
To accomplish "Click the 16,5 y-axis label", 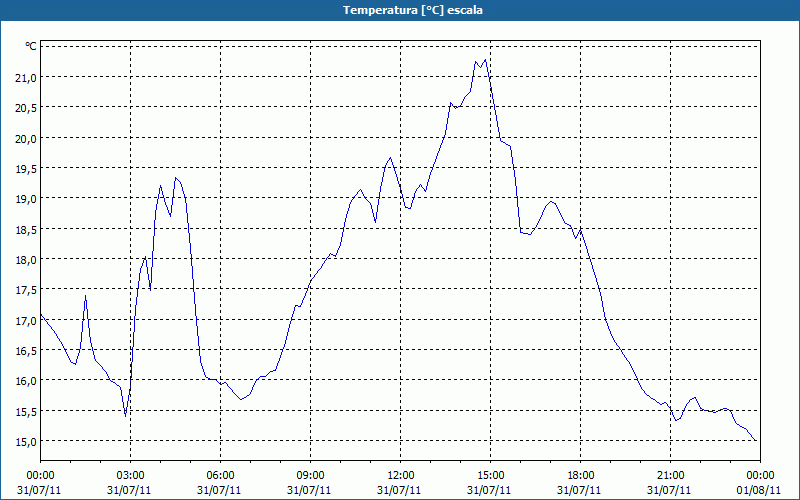I will (26, 350).
